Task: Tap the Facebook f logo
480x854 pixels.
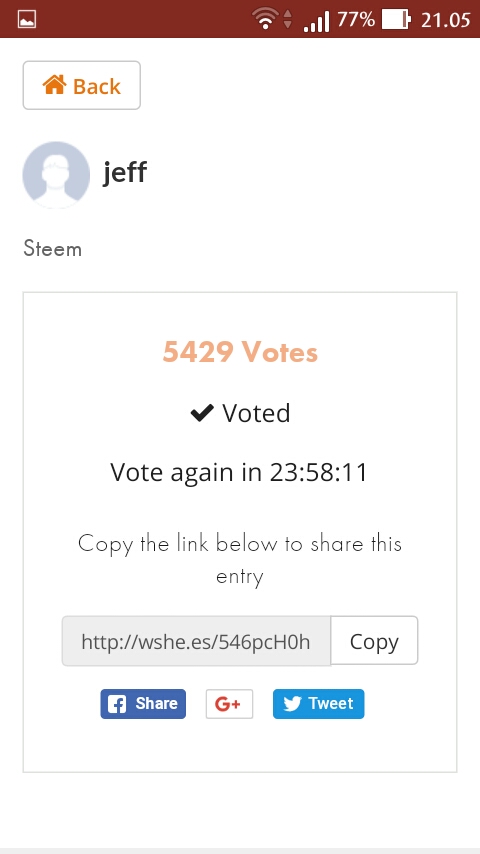Action: [117, 704]
